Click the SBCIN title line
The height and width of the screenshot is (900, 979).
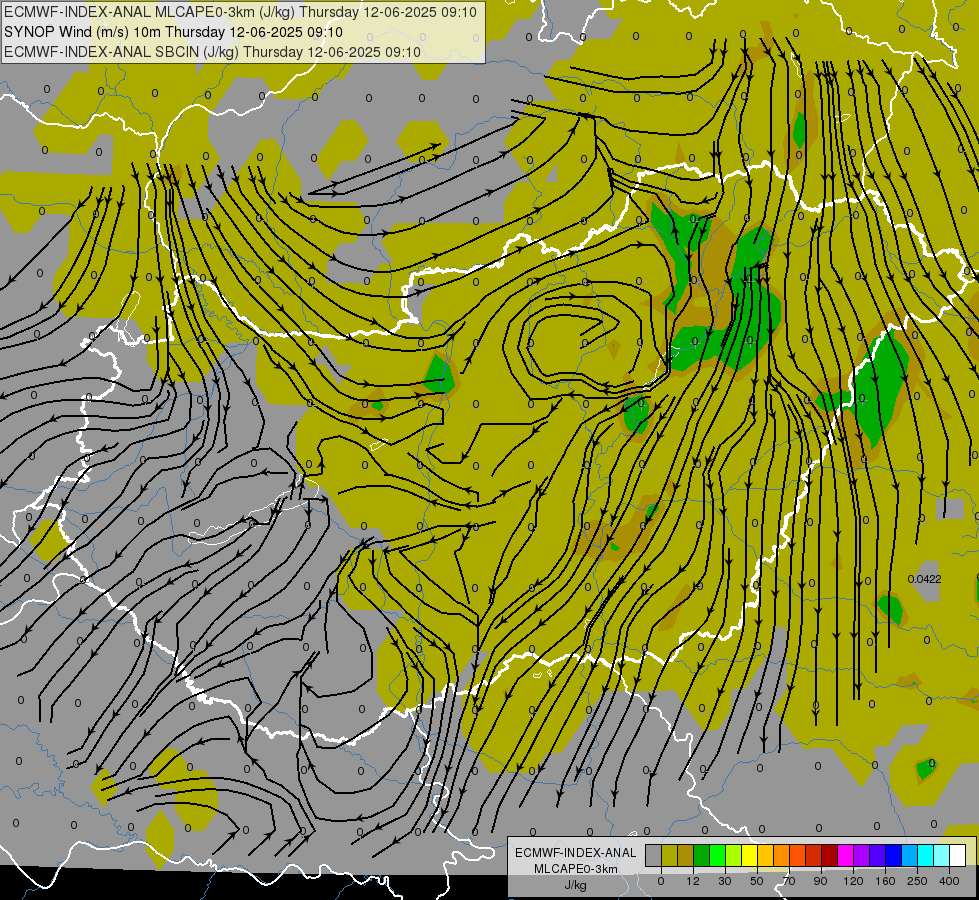(212, 52)
